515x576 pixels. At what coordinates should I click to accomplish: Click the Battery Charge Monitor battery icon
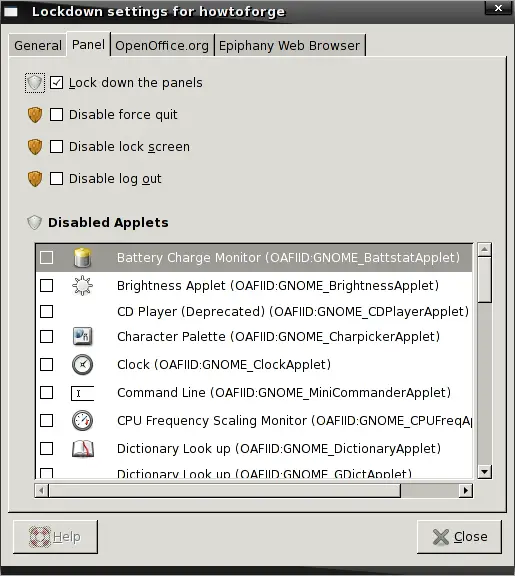coord(82,258)
